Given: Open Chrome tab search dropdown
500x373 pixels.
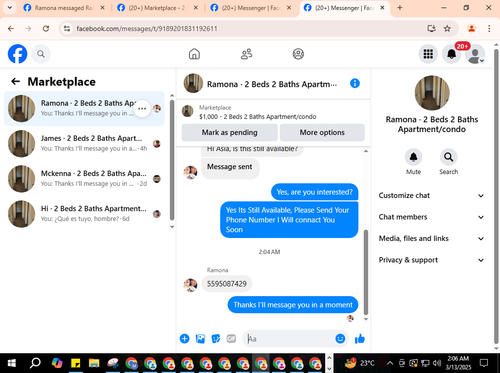Looking at the screenshot, I should [x=10, y=8].
